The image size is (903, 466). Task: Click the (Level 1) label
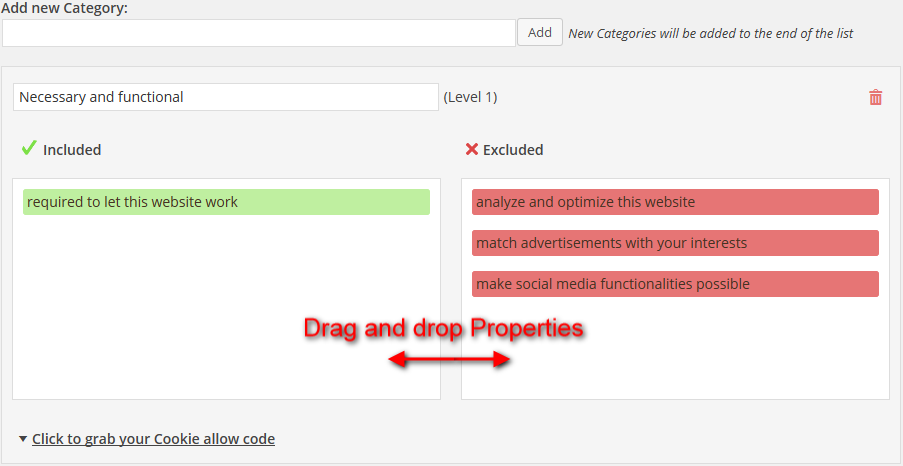(x=471, y=97)
